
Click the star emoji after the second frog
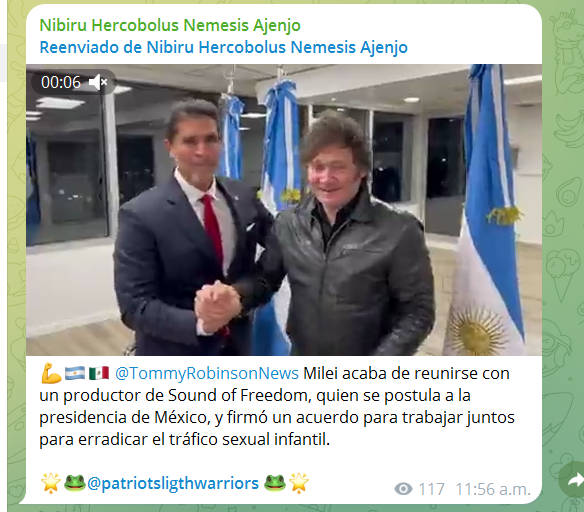coord(299,483)
